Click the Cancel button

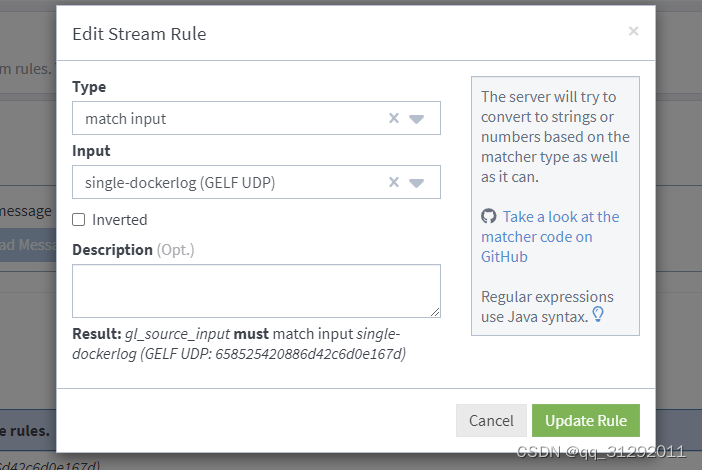click(x=491, y=421)
